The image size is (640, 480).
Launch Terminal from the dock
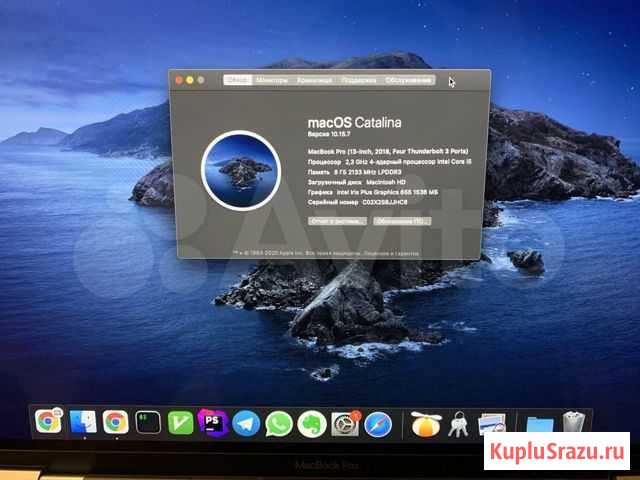click(x=148, y=422)
